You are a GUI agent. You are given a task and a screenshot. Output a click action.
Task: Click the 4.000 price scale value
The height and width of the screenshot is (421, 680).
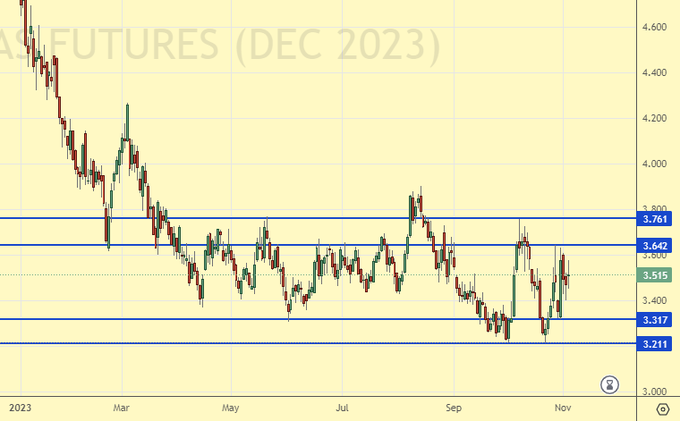[657, 164]
